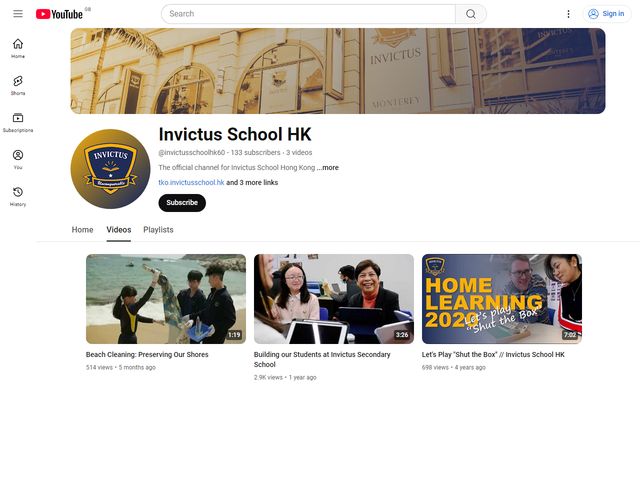Open History from the sidebar
This screenshot has width=640, height=480.
click(18, 196)
